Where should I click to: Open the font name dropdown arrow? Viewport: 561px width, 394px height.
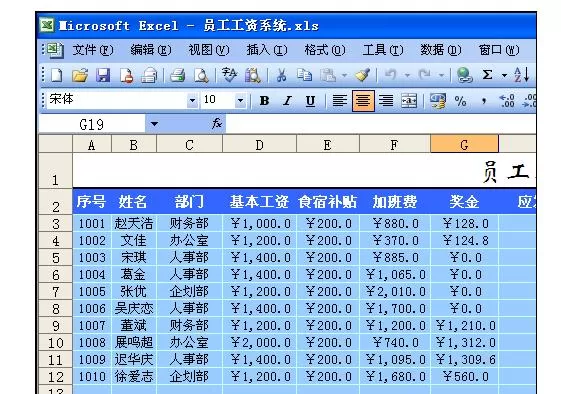[192, 101]
